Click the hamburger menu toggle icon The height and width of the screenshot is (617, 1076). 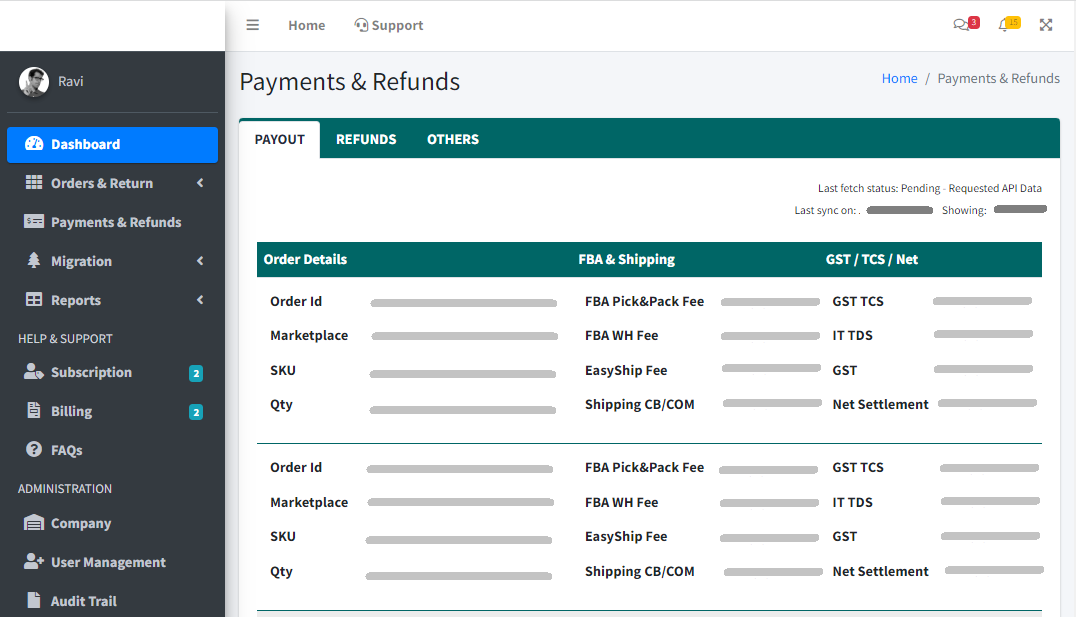pos(253,25)
